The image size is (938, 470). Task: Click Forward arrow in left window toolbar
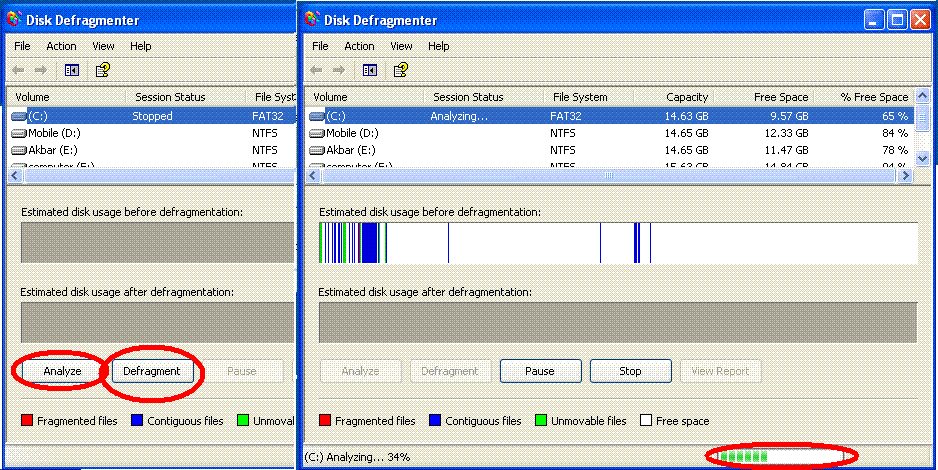[x=41, y=71]
